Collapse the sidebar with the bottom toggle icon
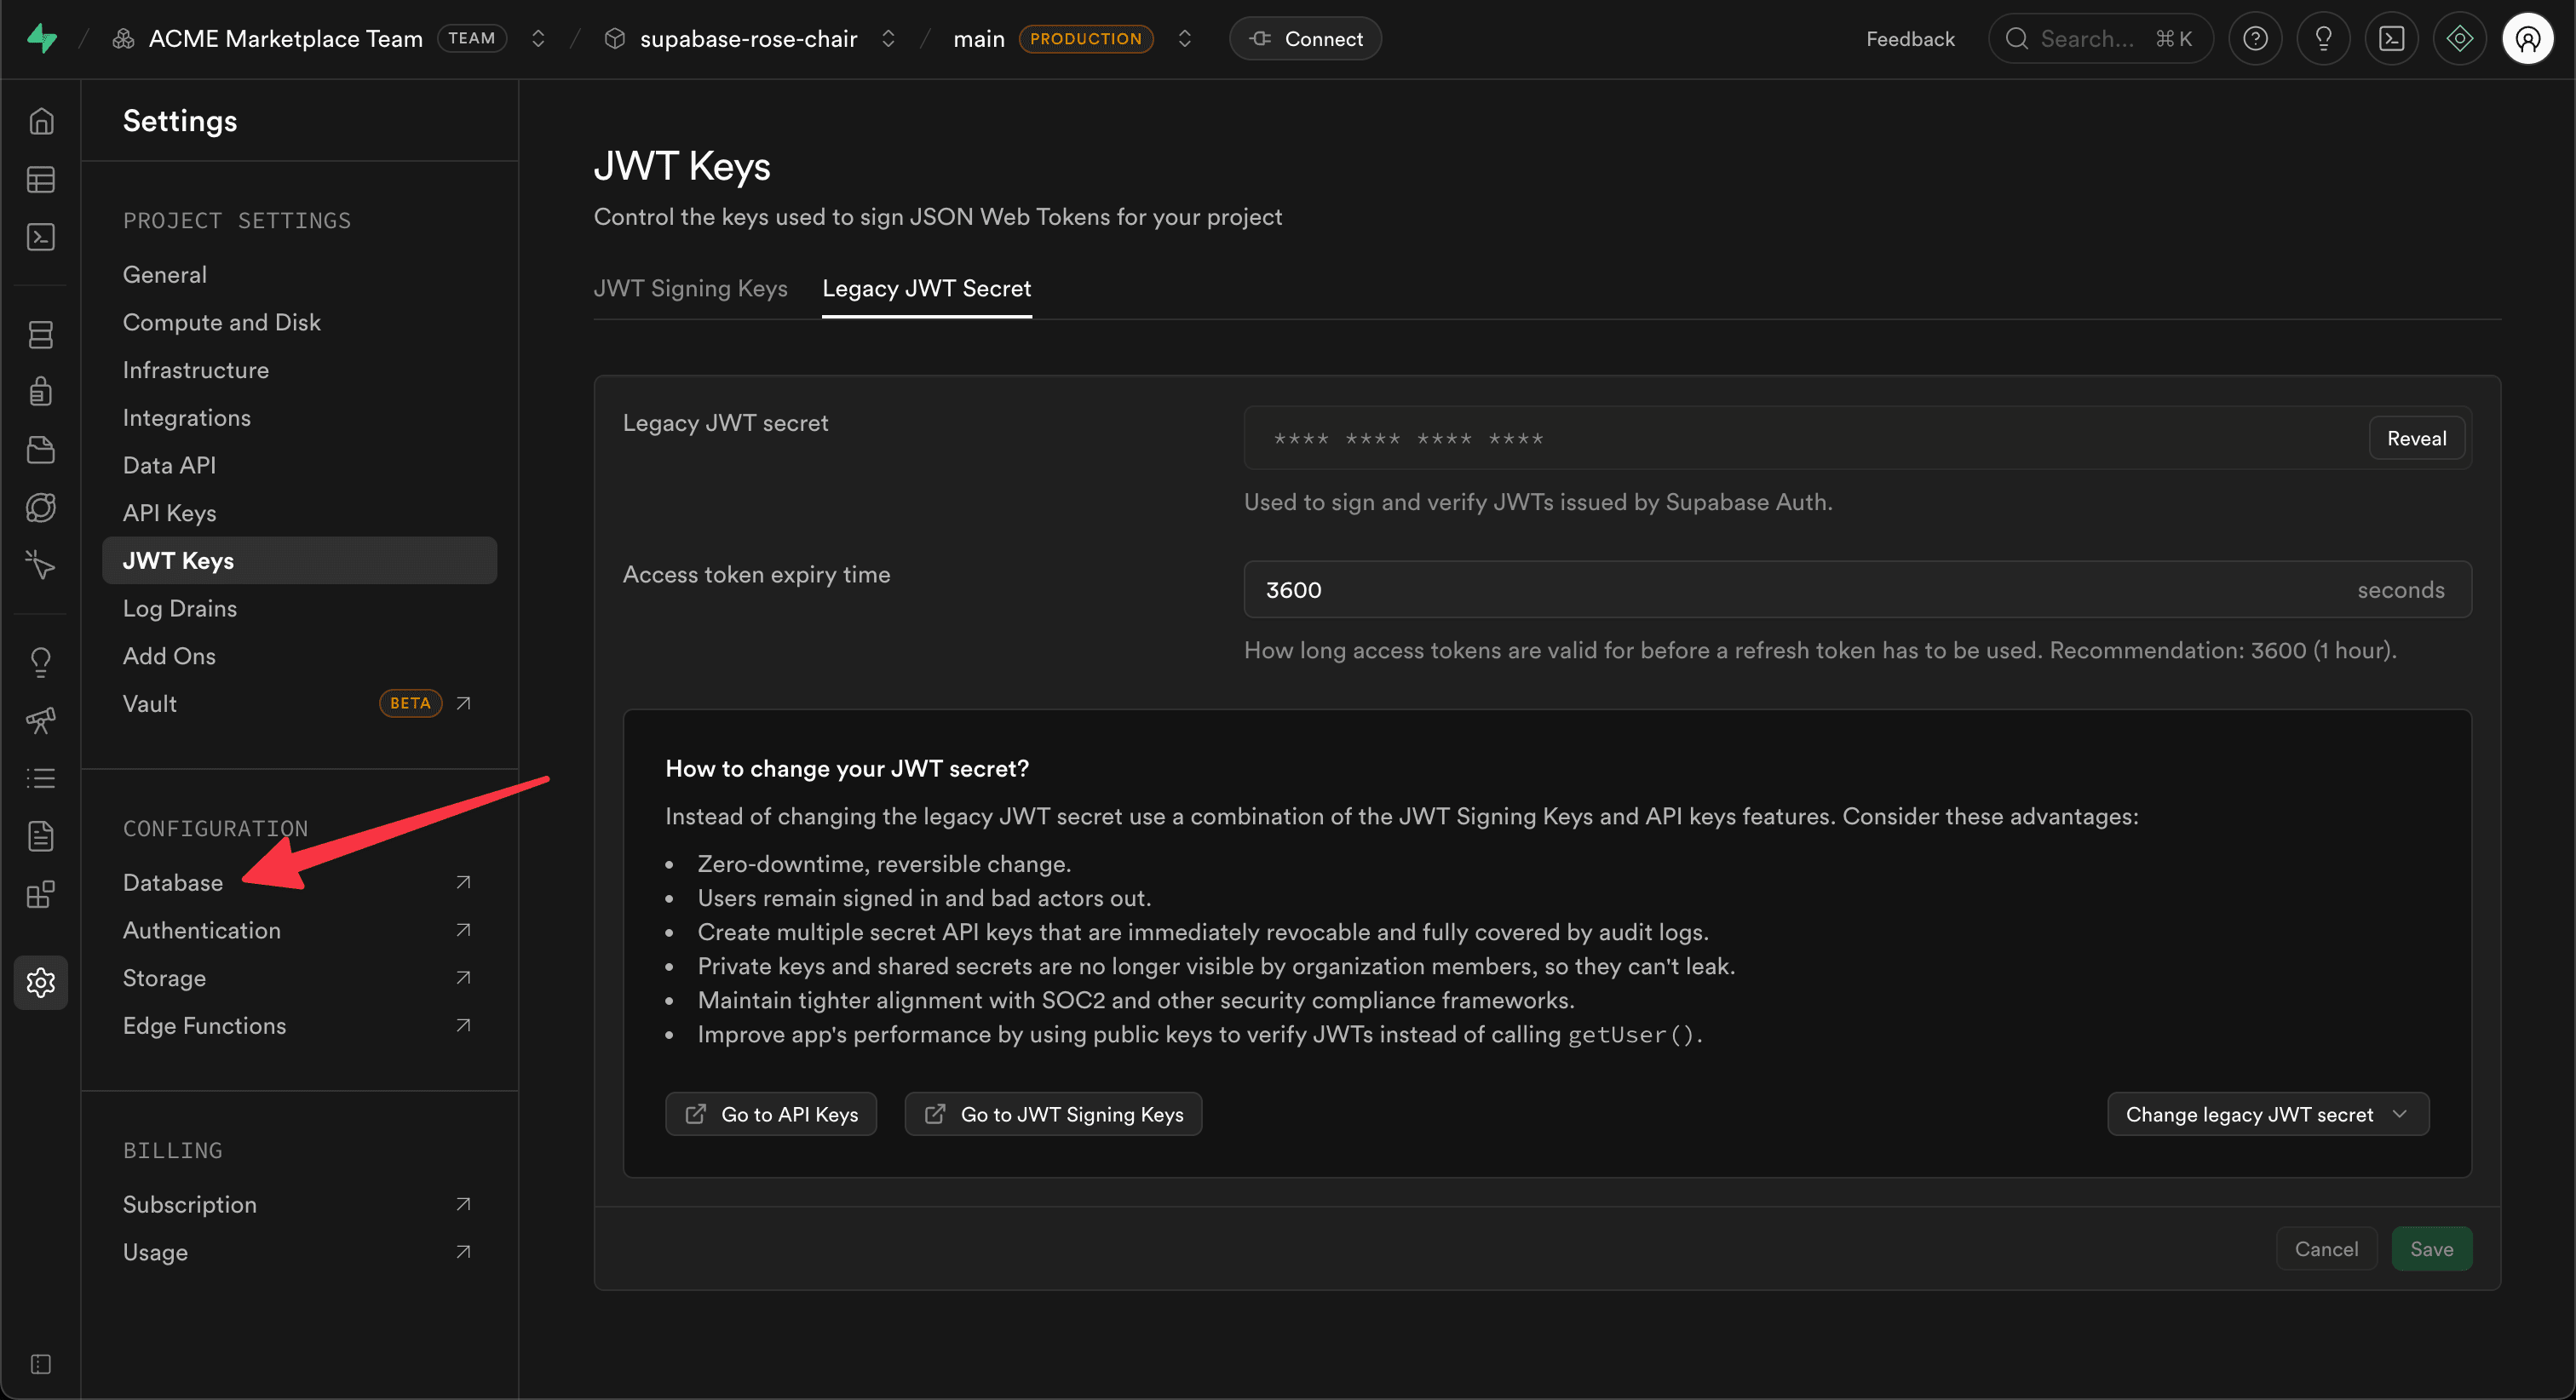 (x=41, y=1364)
